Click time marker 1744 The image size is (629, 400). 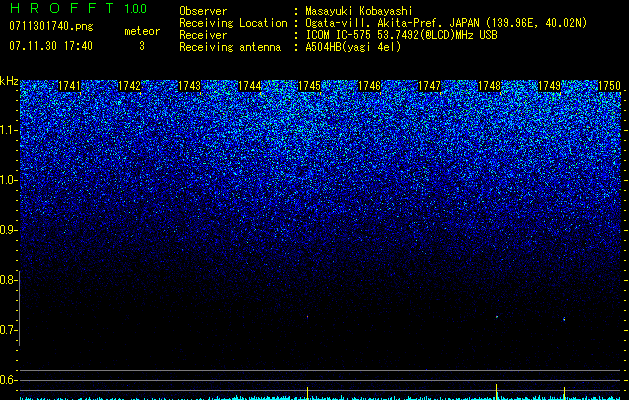[250, 86]
